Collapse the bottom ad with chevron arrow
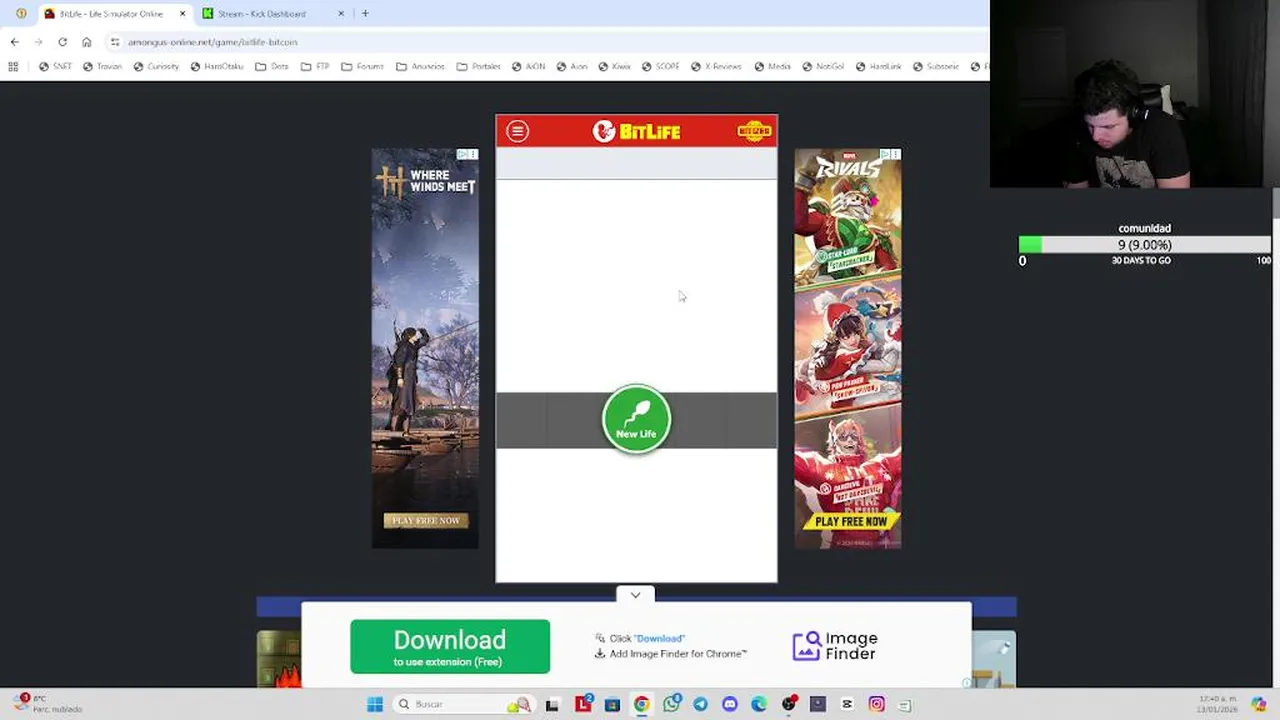The width and height of the screenshot is (1280, 720). pyautogui.click(x=635, y=595)
